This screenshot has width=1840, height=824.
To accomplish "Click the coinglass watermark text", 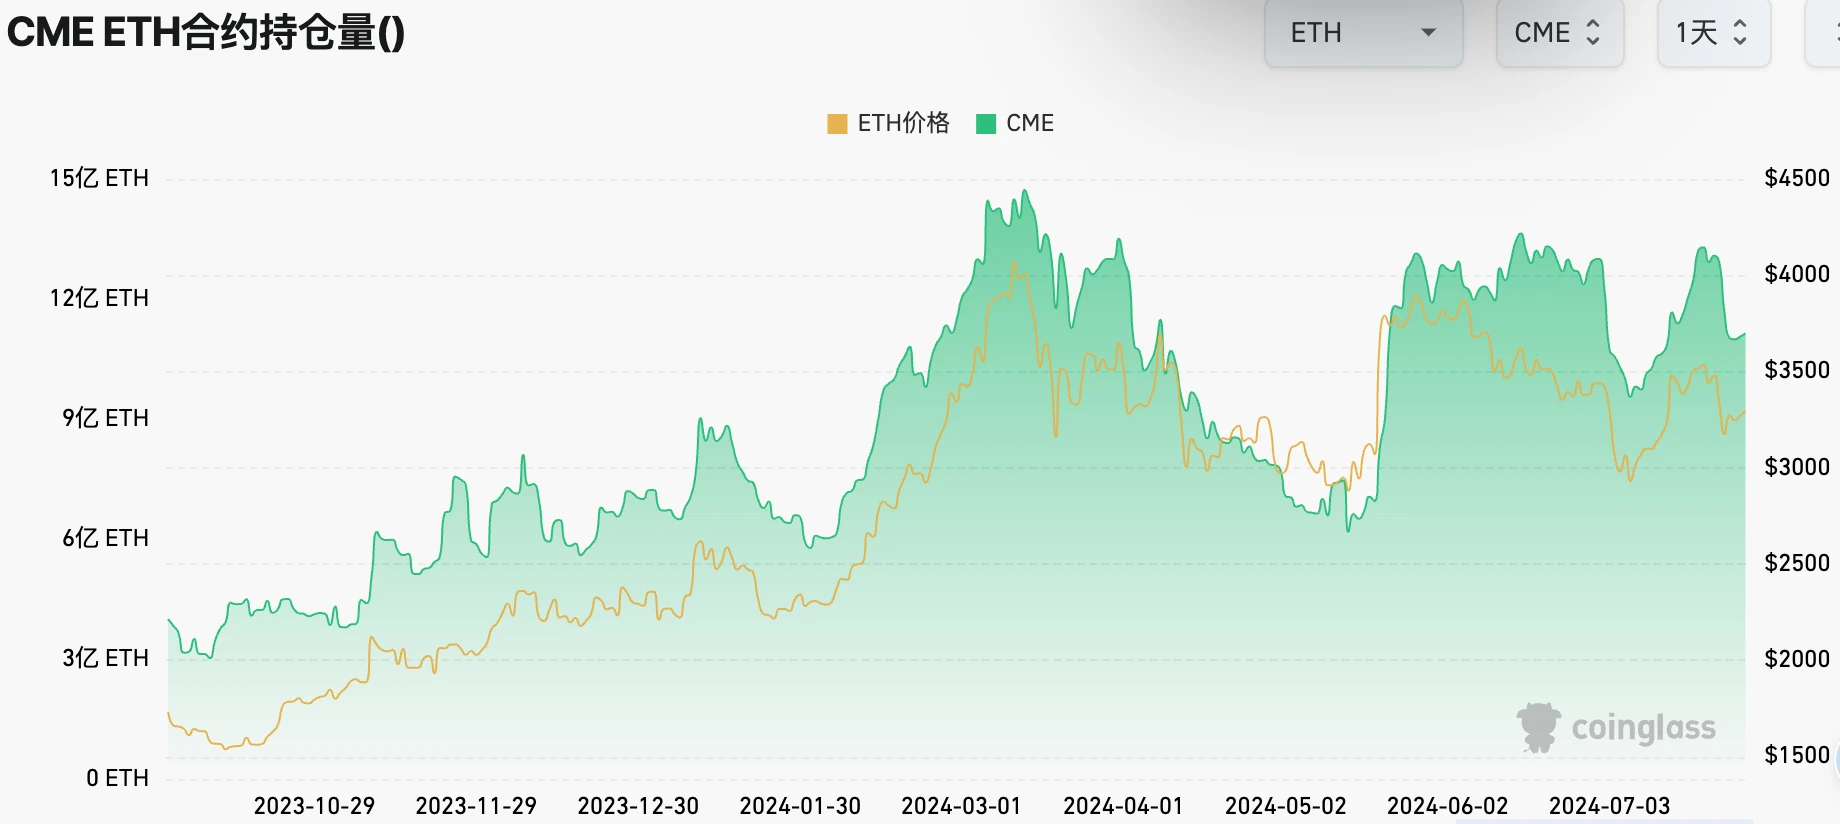I will click(1643, 728).
